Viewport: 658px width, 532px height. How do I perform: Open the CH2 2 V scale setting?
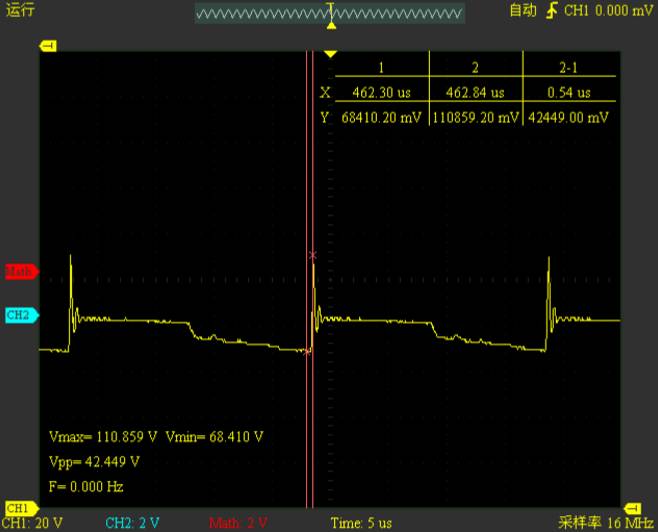(x=133, y=523)
